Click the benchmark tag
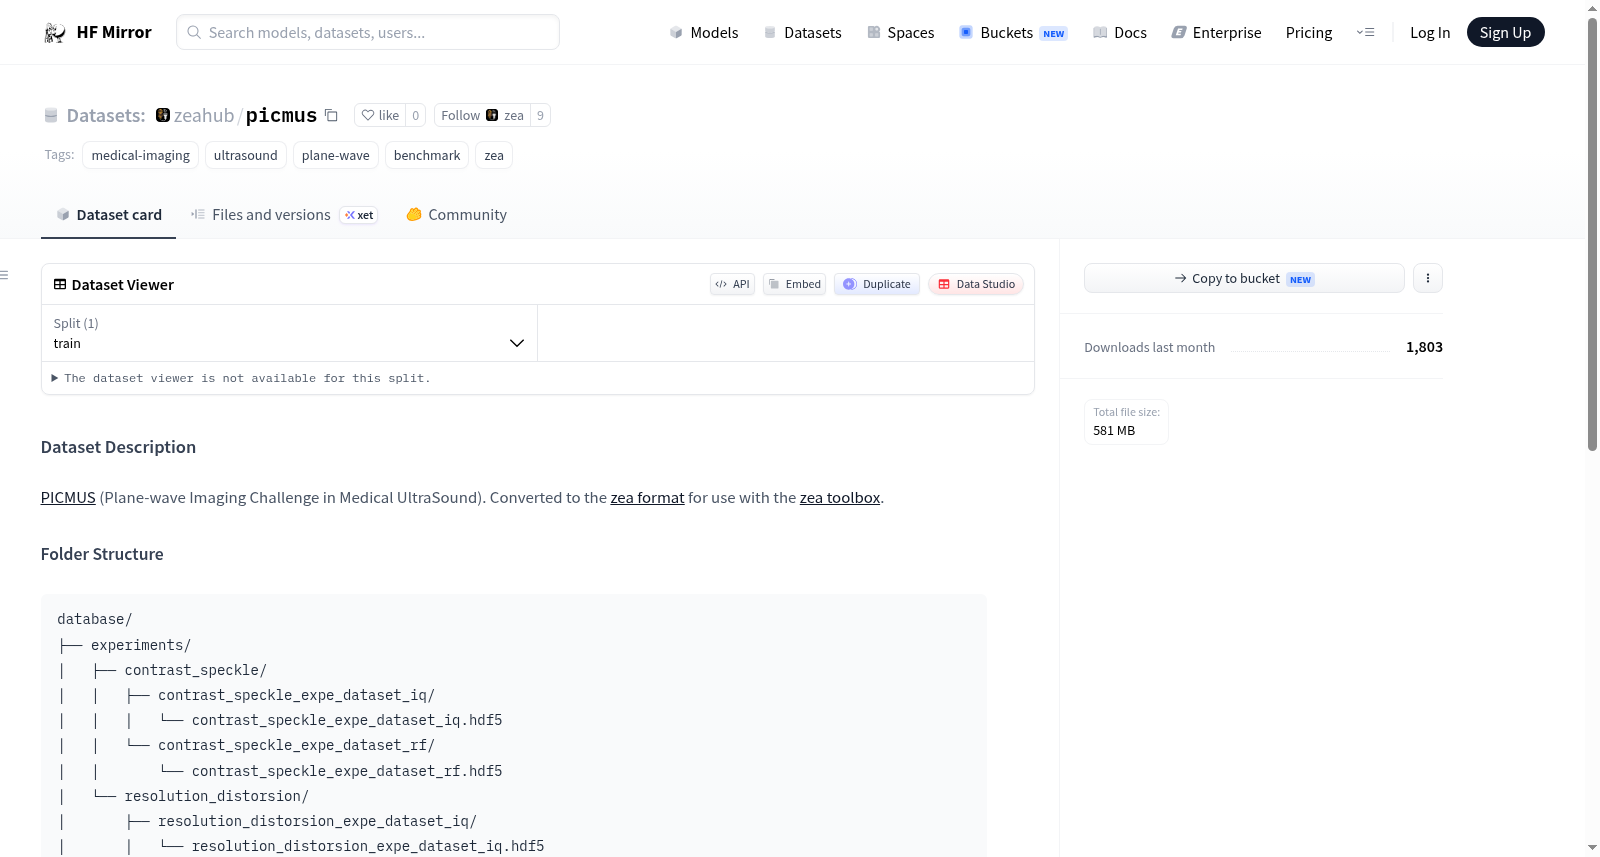Screen dimensions: 1600x857 coord(427,155)
